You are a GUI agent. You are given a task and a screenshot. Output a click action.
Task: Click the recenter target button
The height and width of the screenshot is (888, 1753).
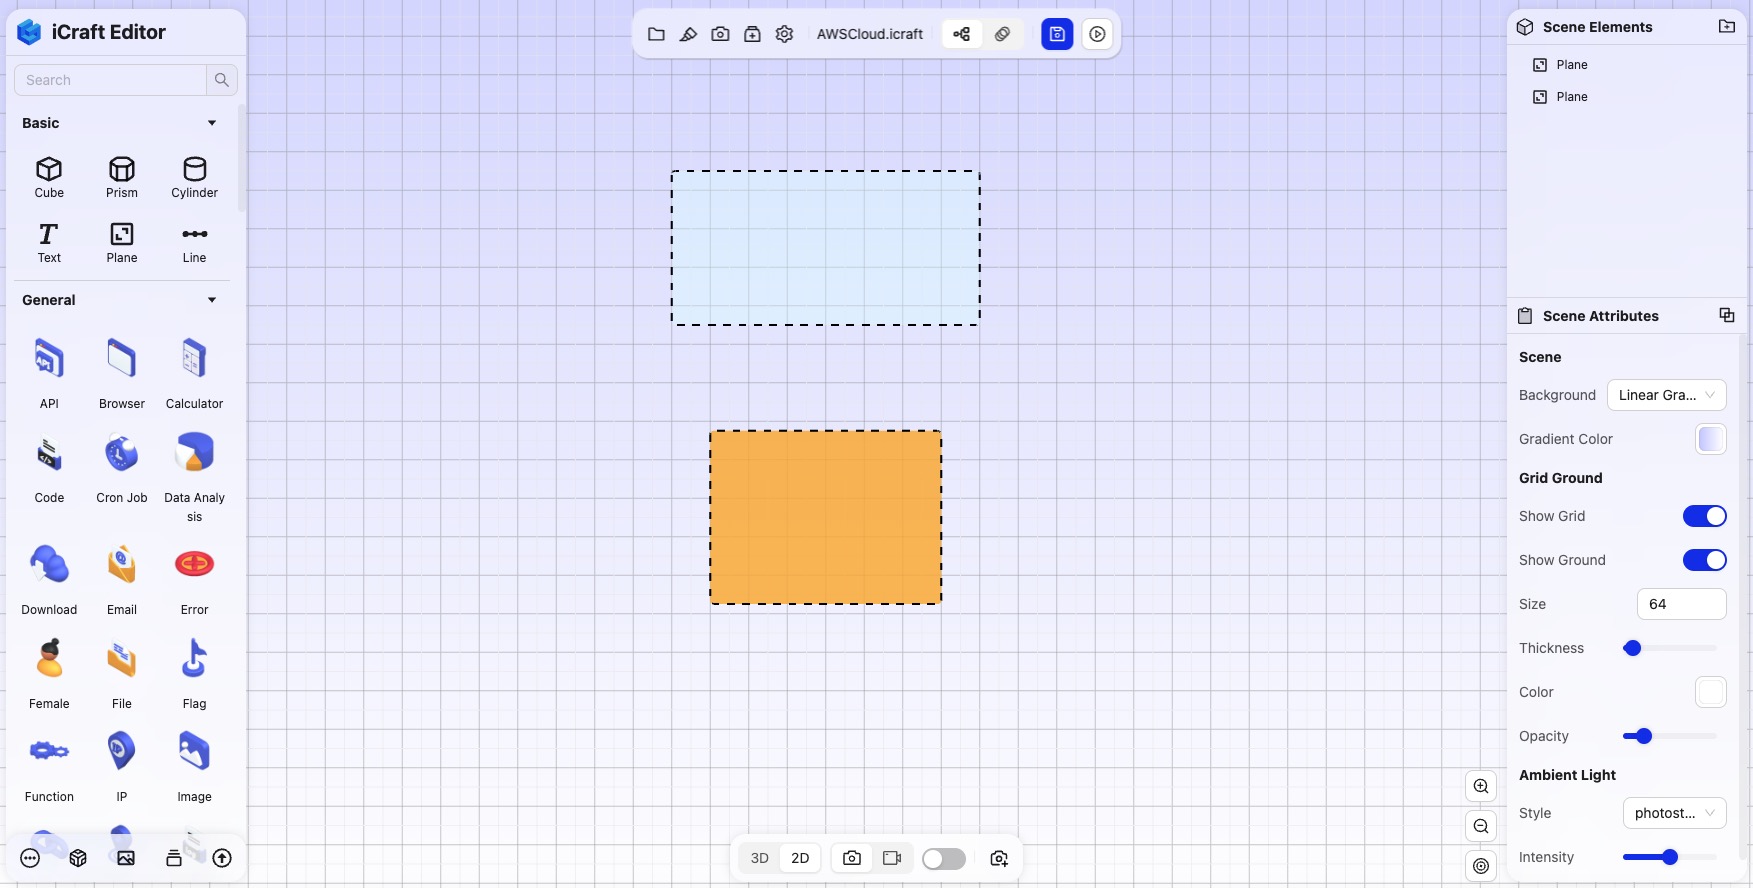point(1481,866)
